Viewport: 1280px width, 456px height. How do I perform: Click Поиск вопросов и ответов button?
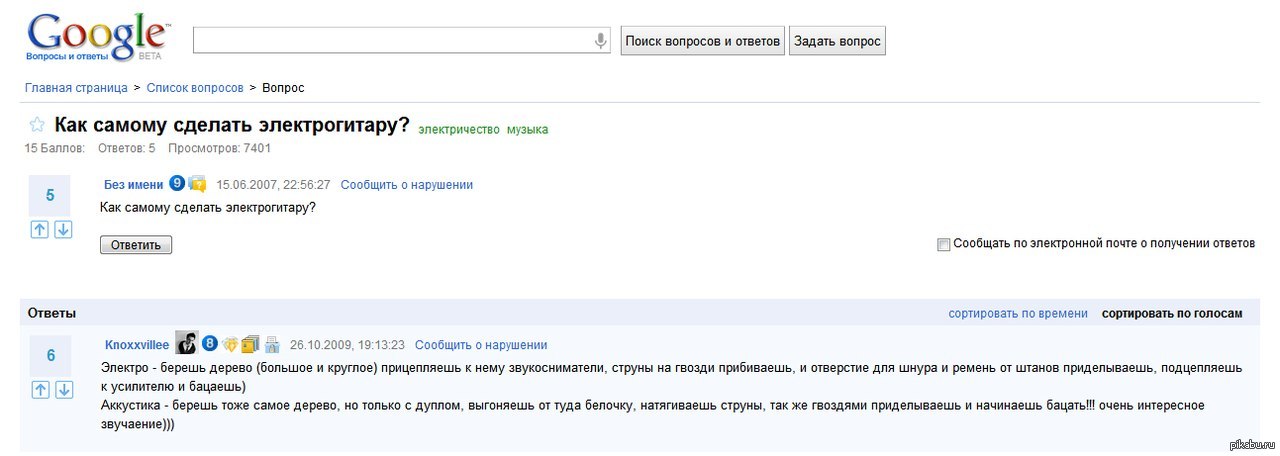click(702, 41)
